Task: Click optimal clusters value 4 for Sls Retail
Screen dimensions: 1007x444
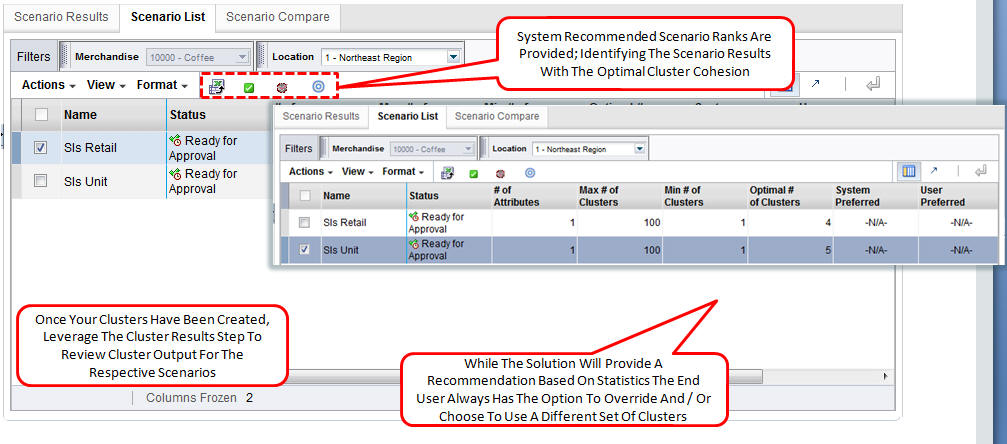Action: [x=828, y=222]
